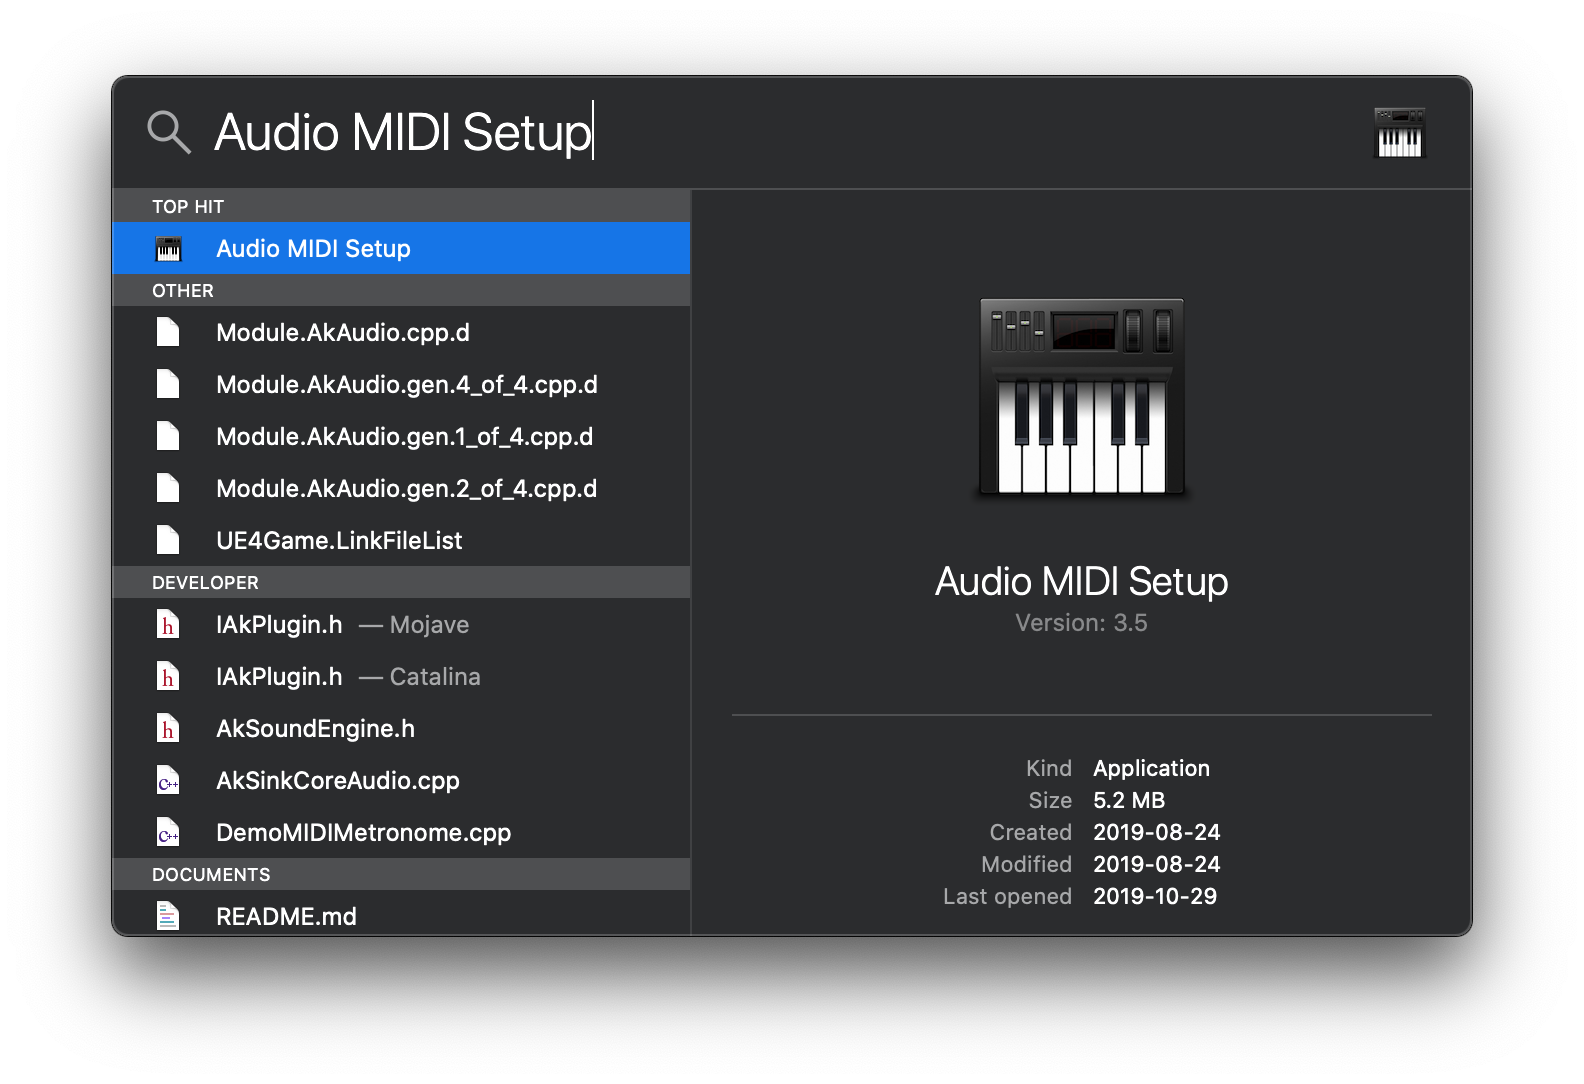Select Module.AkAudio.gen.4_of_4.cpp.d result
1584x1084 pixels.
pyautogui.click(x=401, y=384)
